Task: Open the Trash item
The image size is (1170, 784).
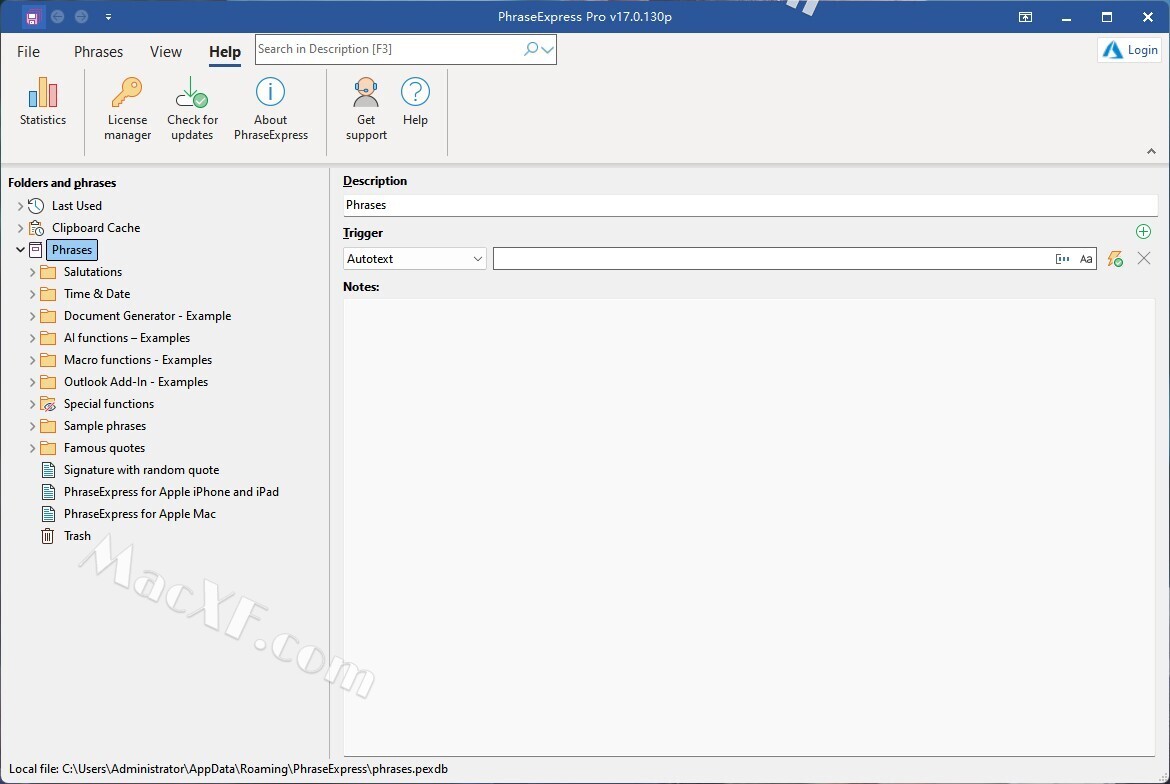Action: (77, 536)
